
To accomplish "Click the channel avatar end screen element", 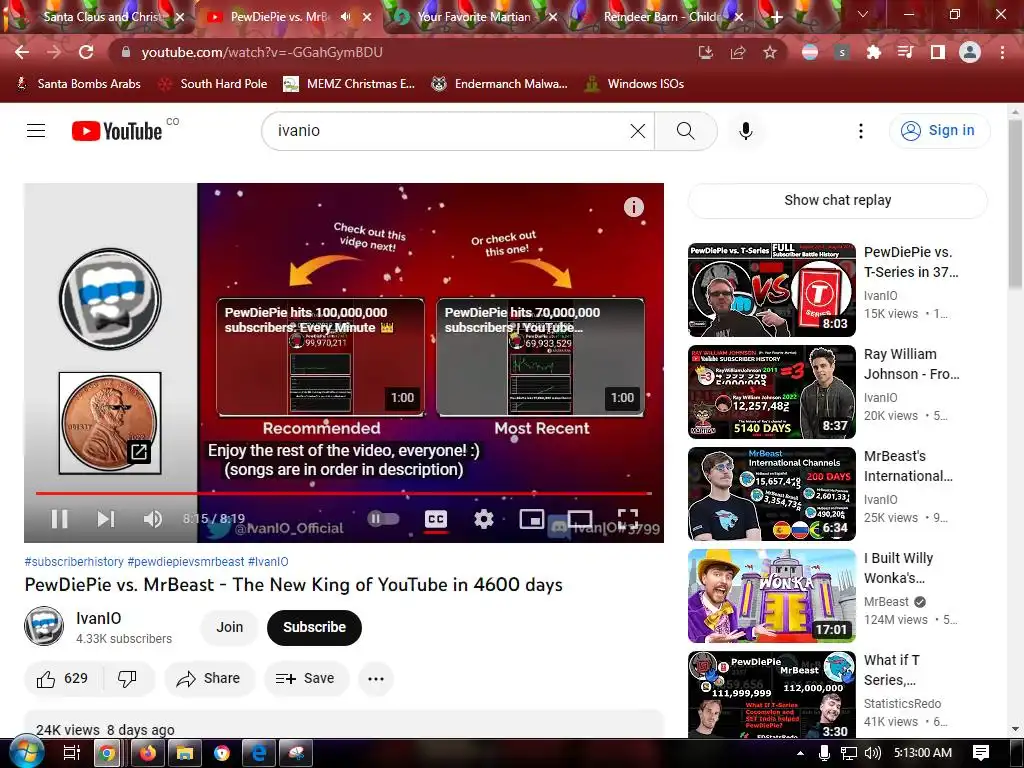I will tap(110, 299).
